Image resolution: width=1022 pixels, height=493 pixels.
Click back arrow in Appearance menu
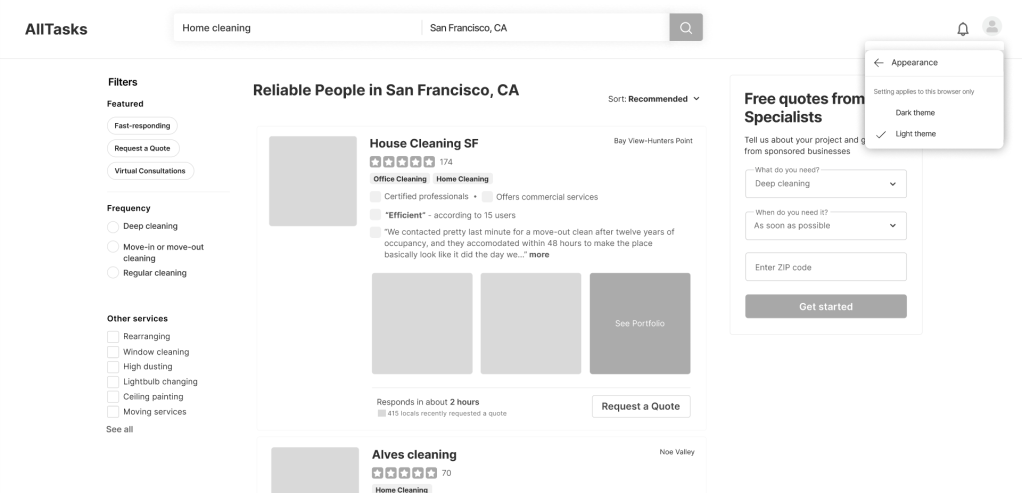878,62
